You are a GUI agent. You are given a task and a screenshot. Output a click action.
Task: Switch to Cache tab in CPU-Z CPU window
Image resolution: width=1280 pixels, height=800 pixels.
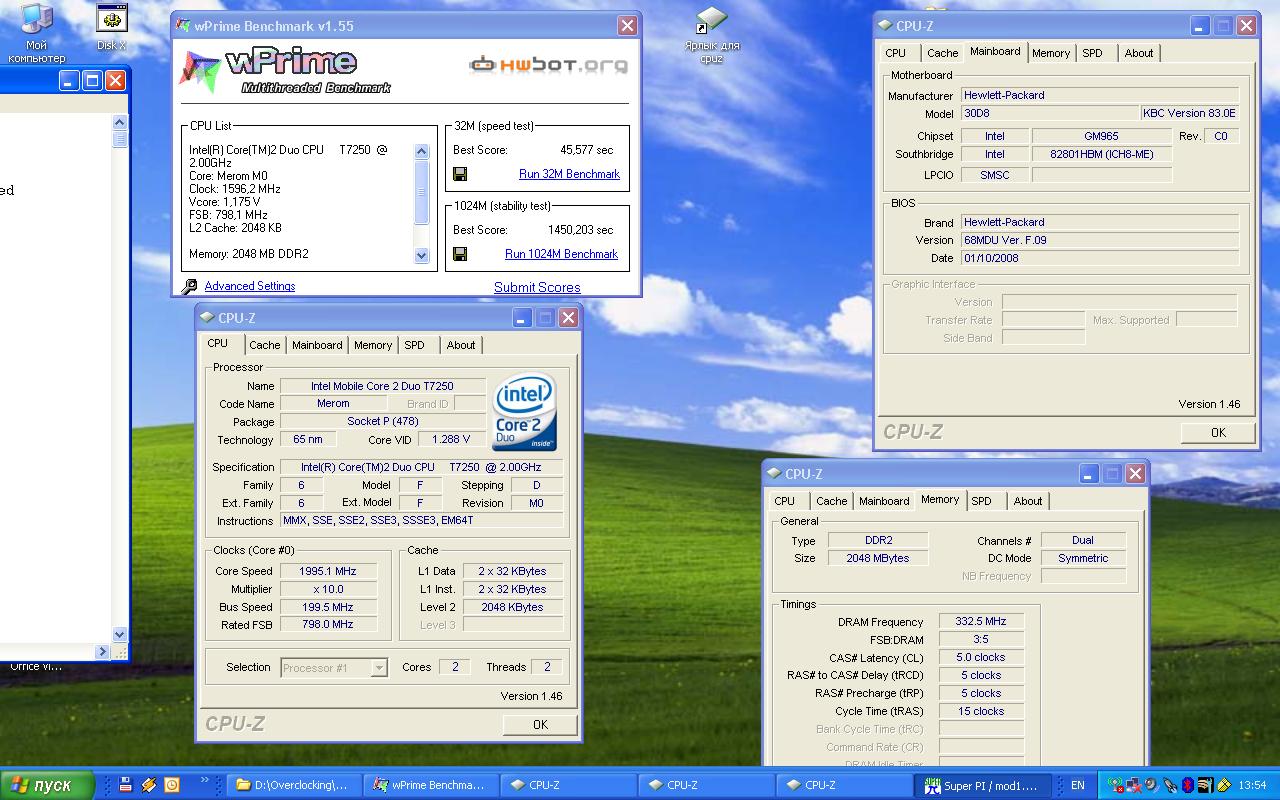264,345
